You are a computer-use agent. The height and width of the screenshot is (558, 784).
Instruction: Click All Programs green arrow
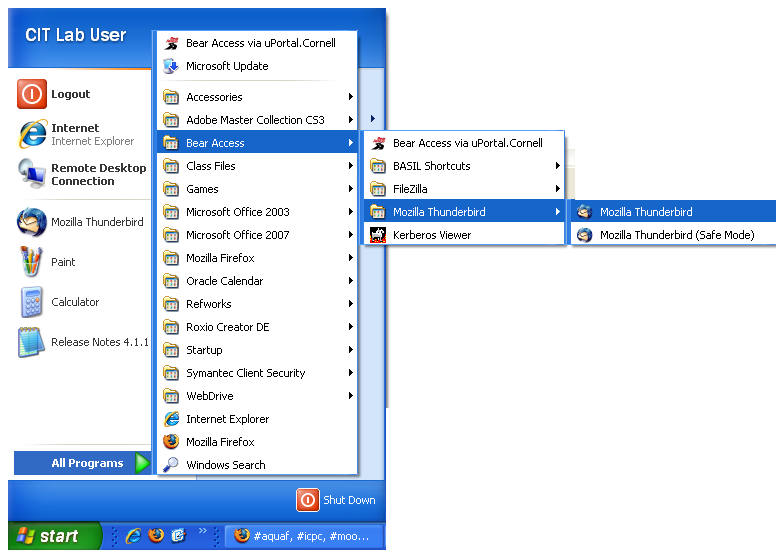coord(143,463)
